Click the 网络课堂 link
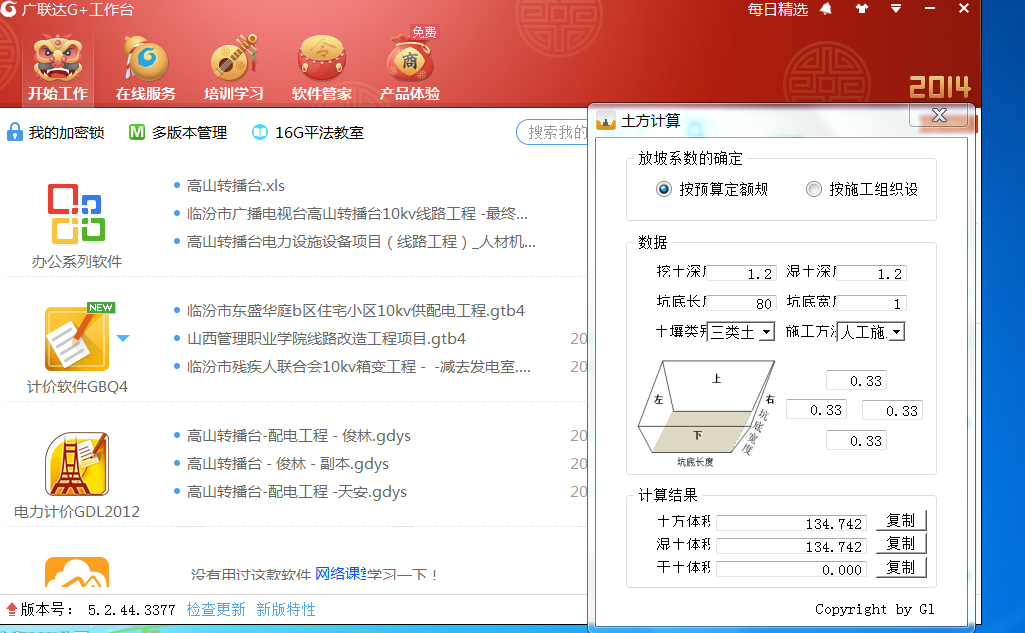Image resolution: width=1025 pixels, height=633 pixels. coord(340,574)
